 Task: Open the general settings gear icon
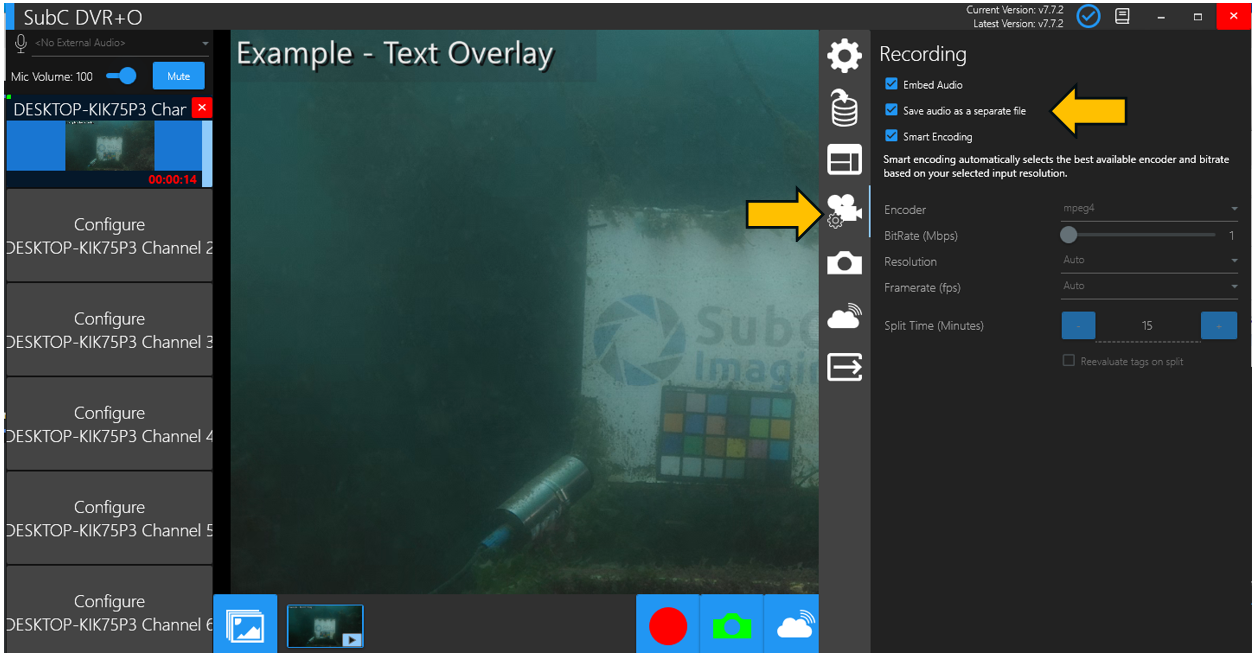[x=845, y=56]
